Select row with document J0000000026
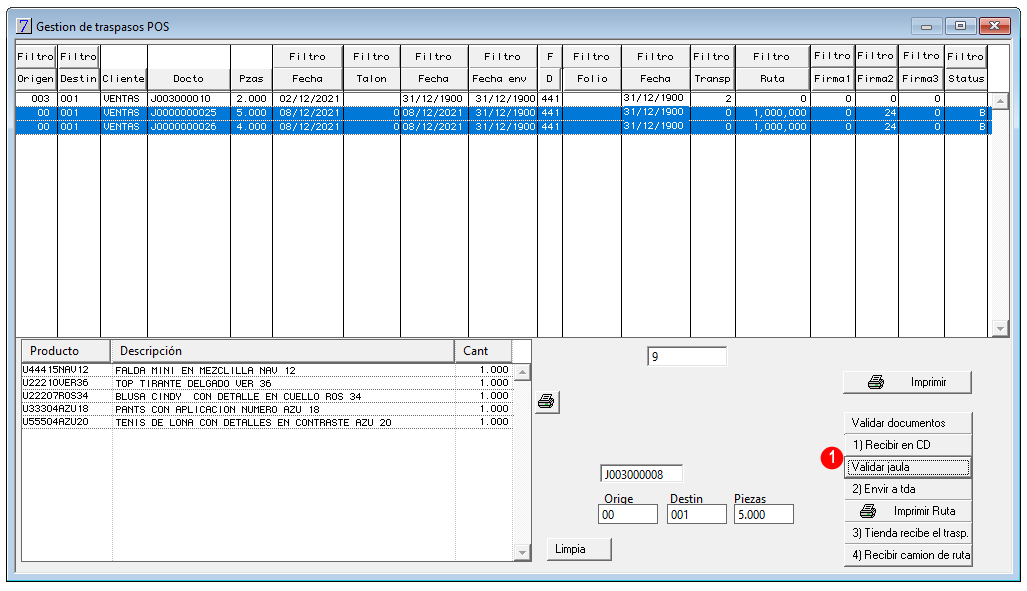 (503, 126)
